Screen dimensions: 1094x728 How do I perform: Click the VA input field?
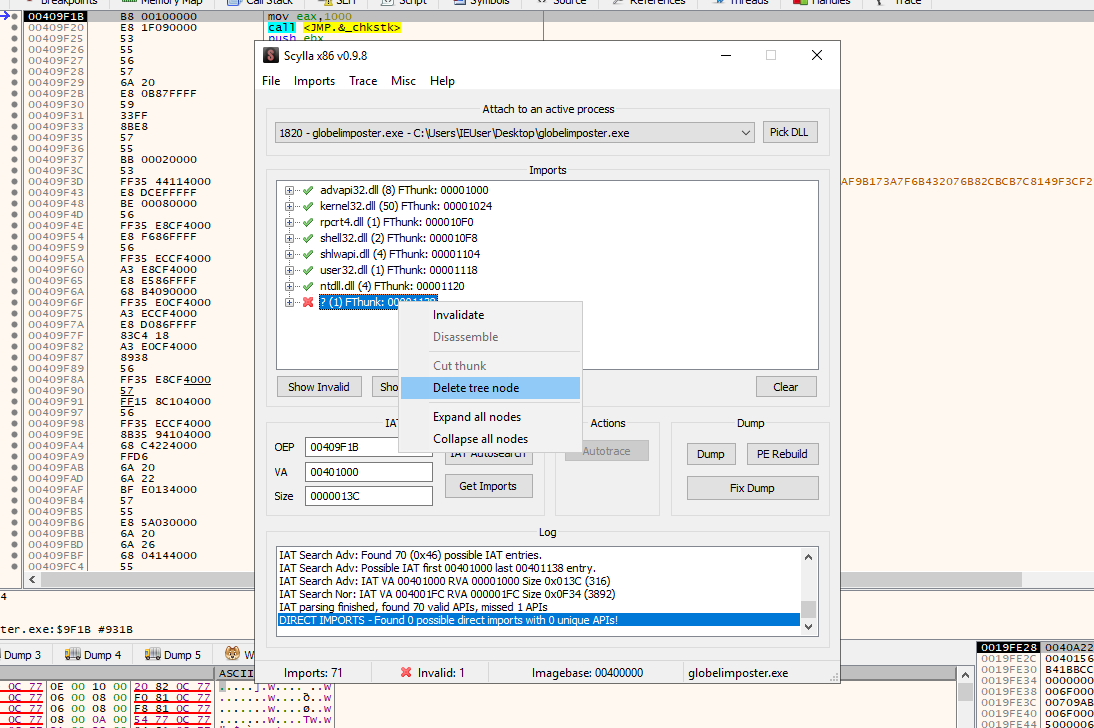(x=368, y=472)
